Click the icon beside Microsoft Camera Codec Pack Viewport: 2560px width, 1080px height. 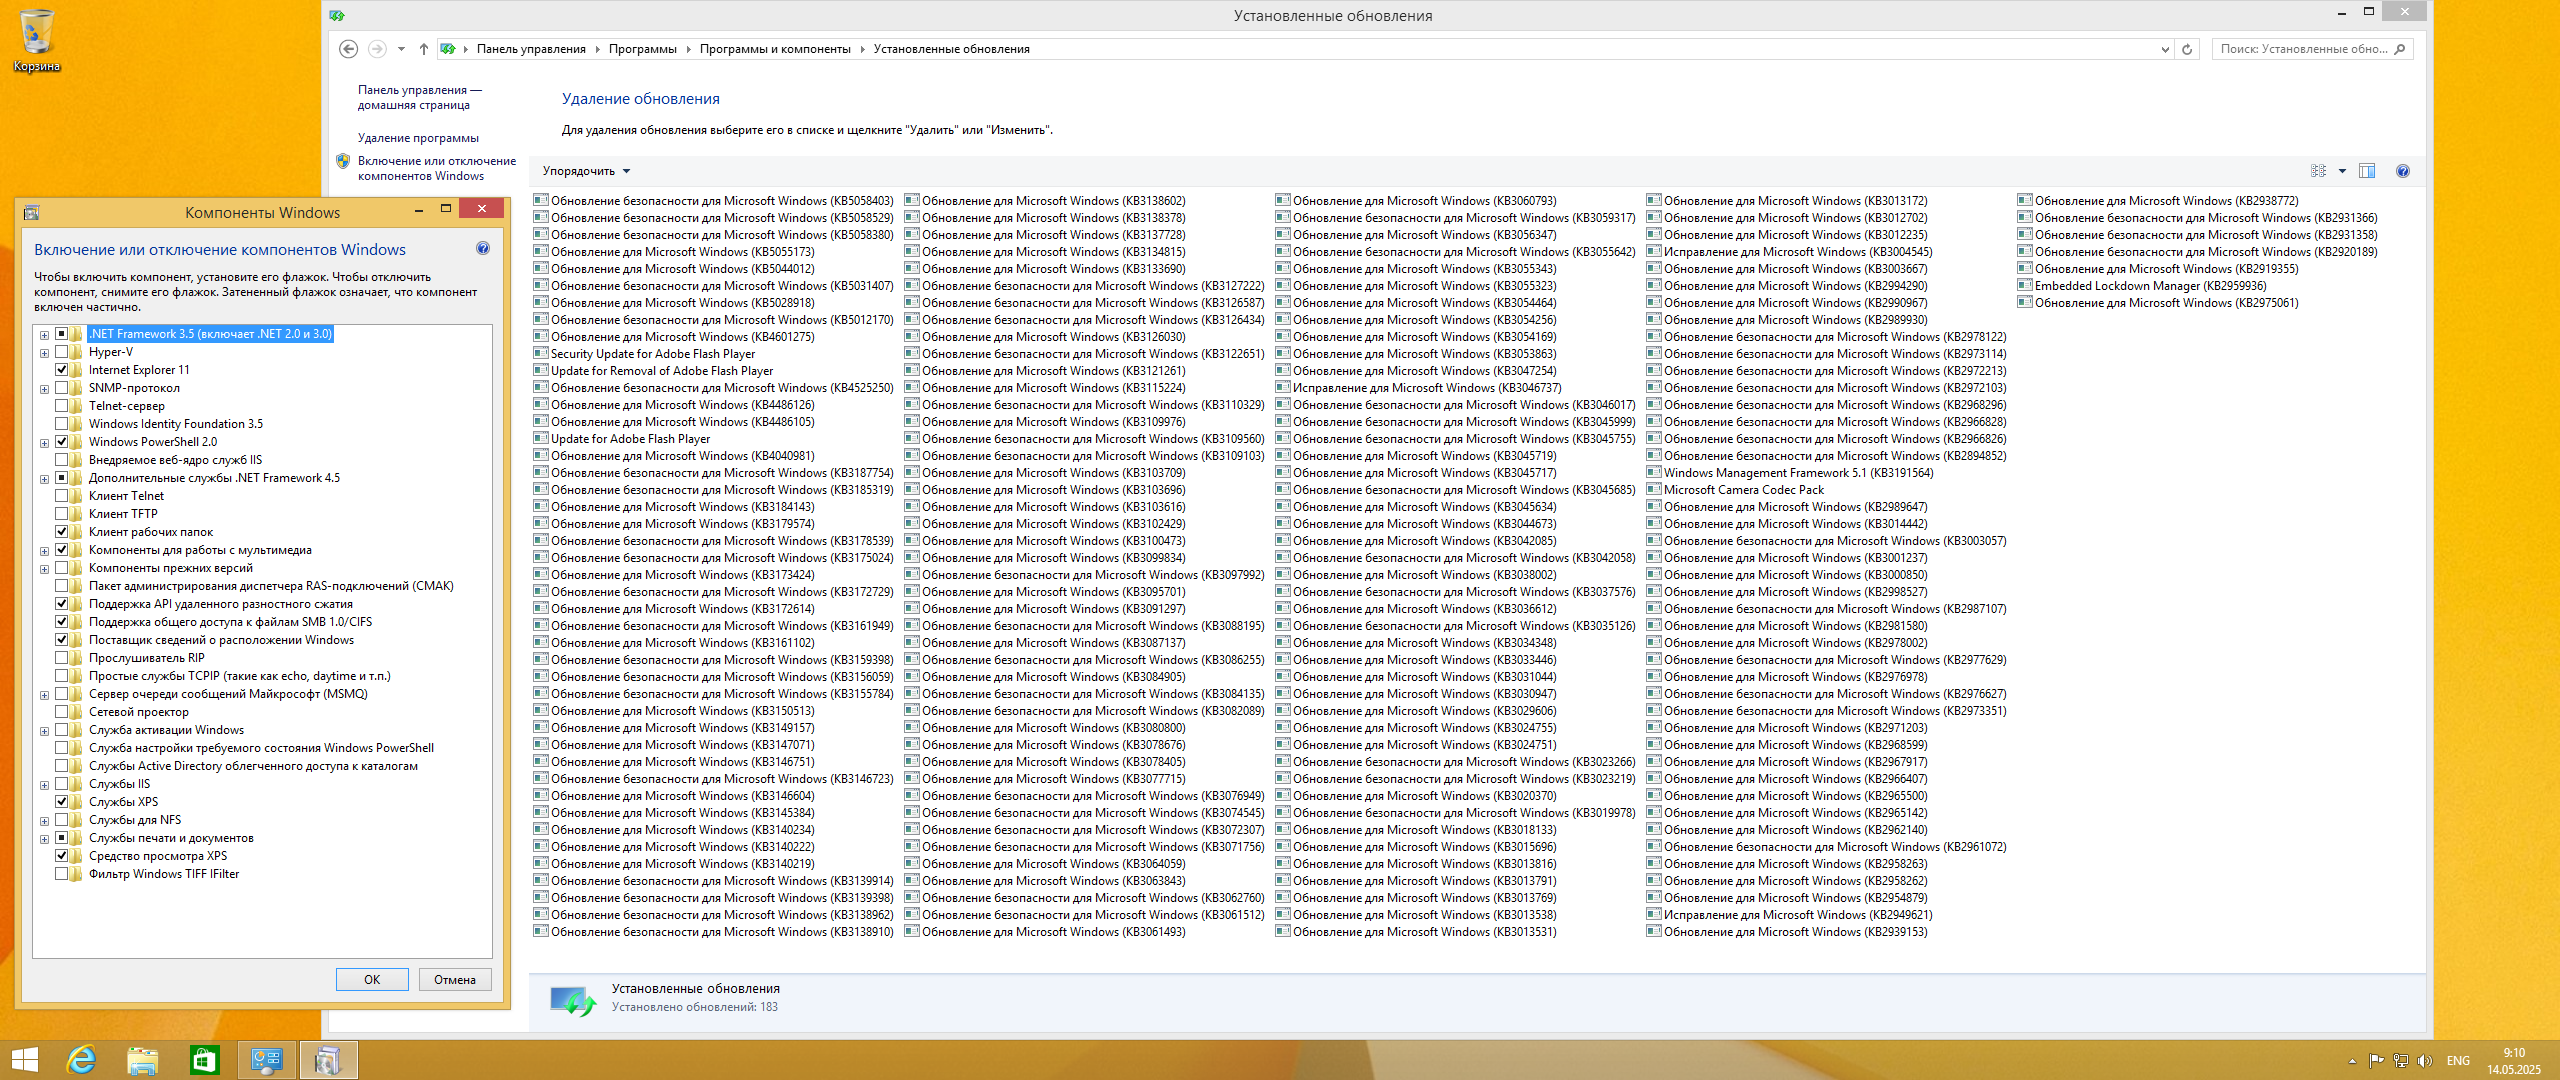tap(1654, 489)
